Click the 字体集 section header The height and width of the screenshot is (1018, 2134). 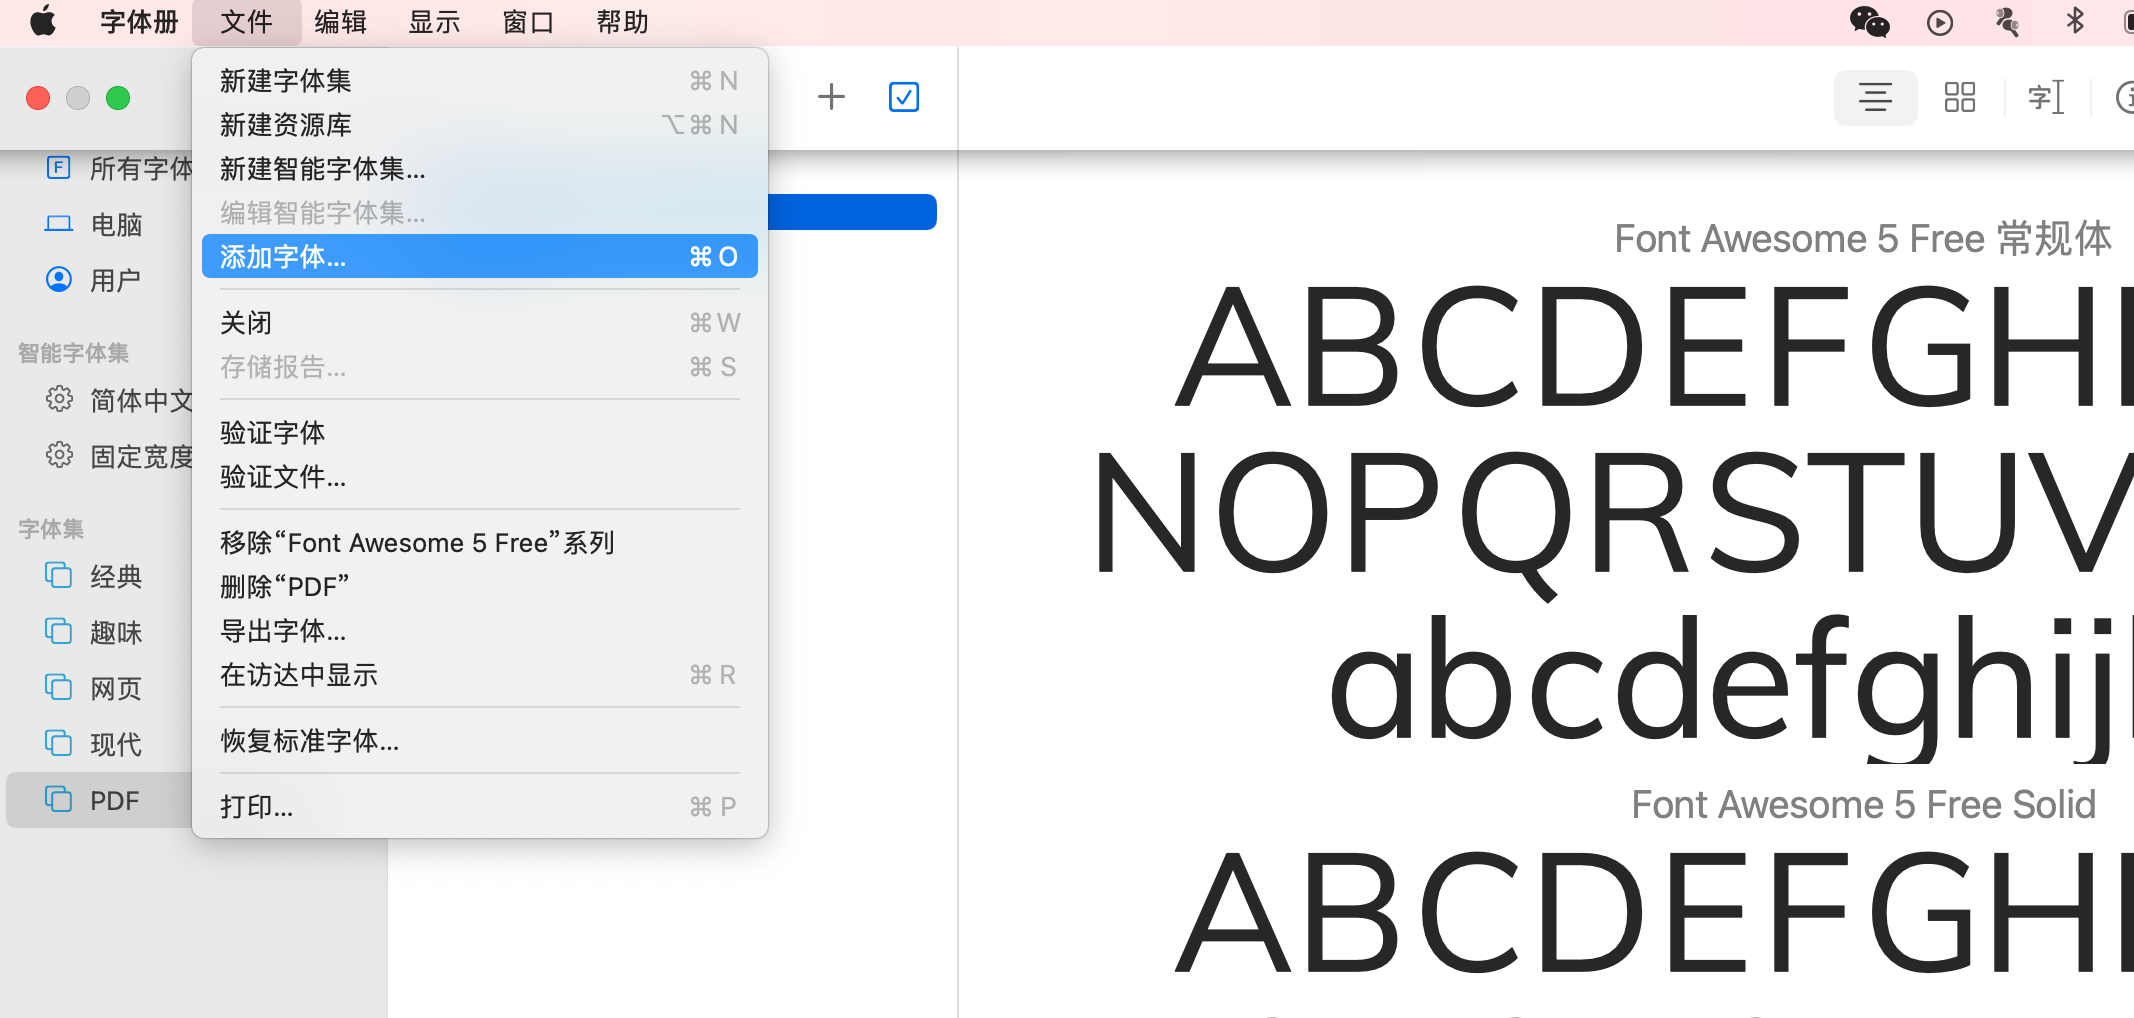click(51, 528)
